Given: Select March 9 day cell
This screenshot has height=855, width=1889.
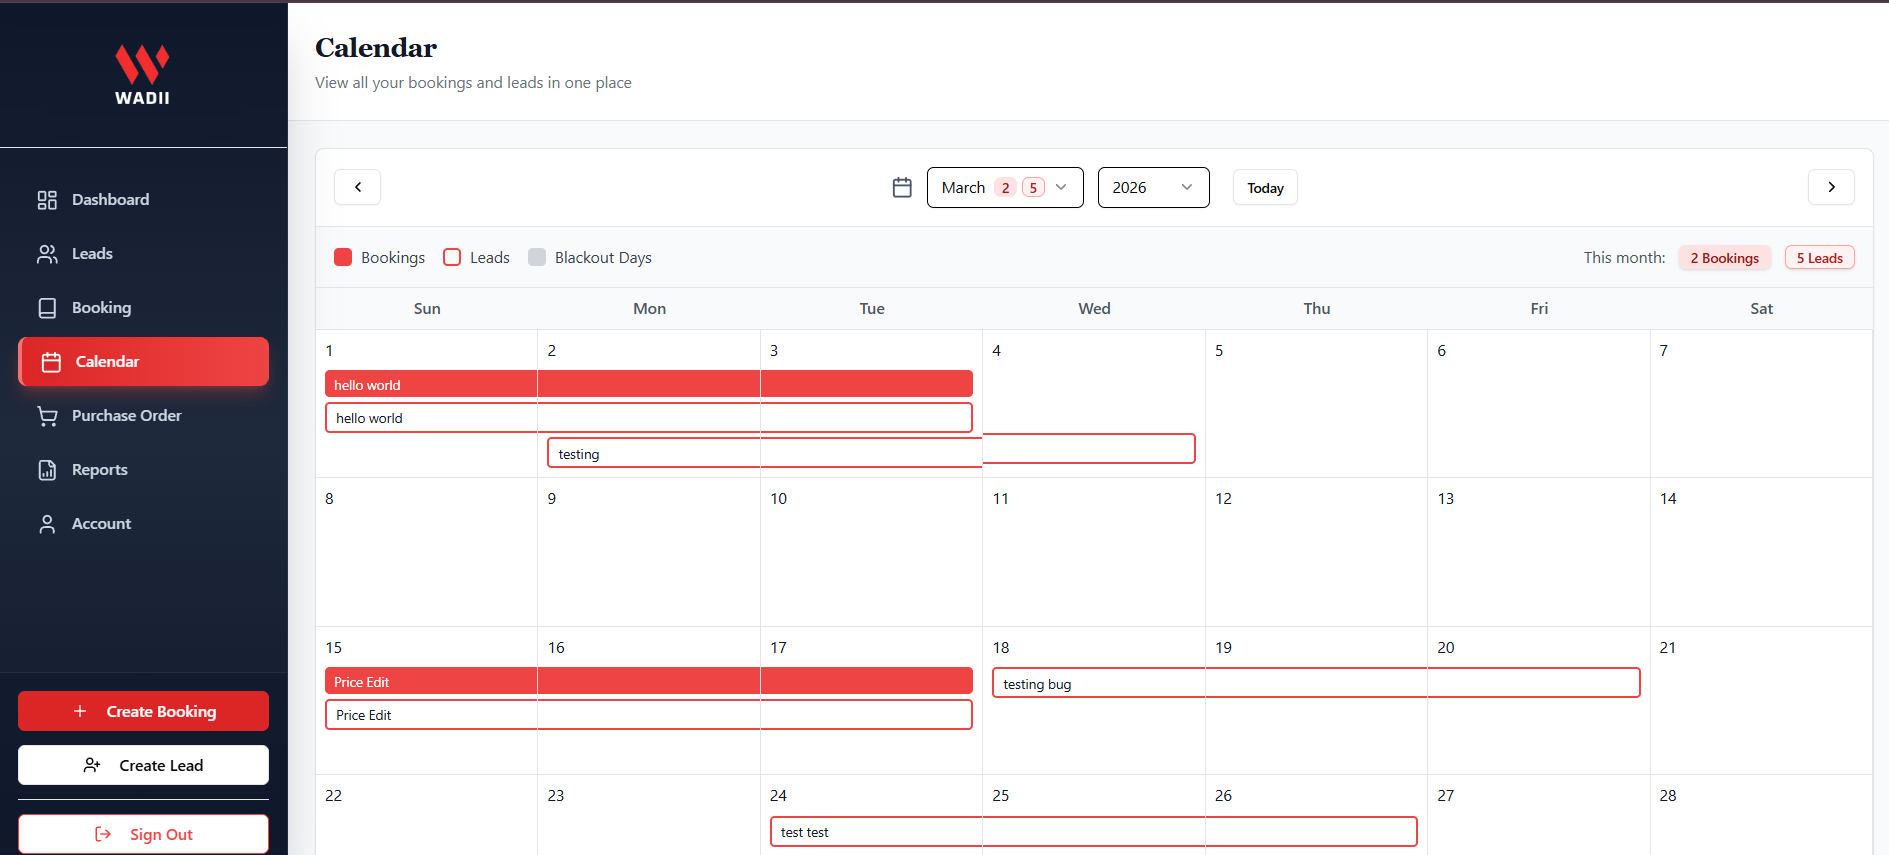Looking at the screenshot, I should point(649,552).
